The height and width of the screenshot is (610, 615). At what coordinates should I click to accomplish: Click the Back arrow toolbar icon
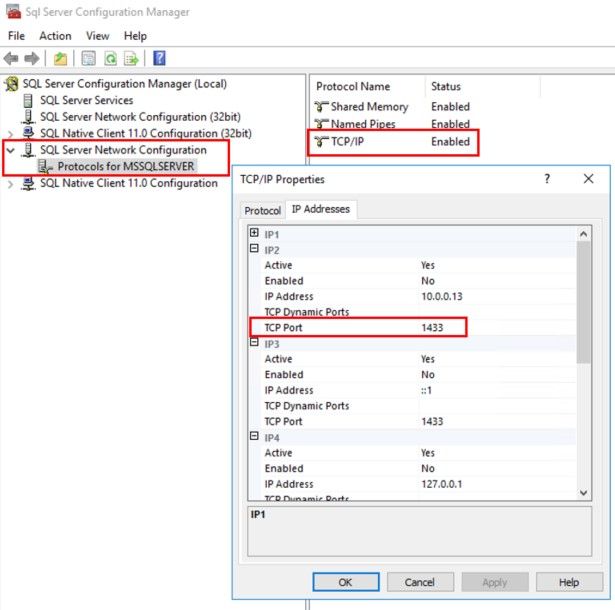point(11,59)
